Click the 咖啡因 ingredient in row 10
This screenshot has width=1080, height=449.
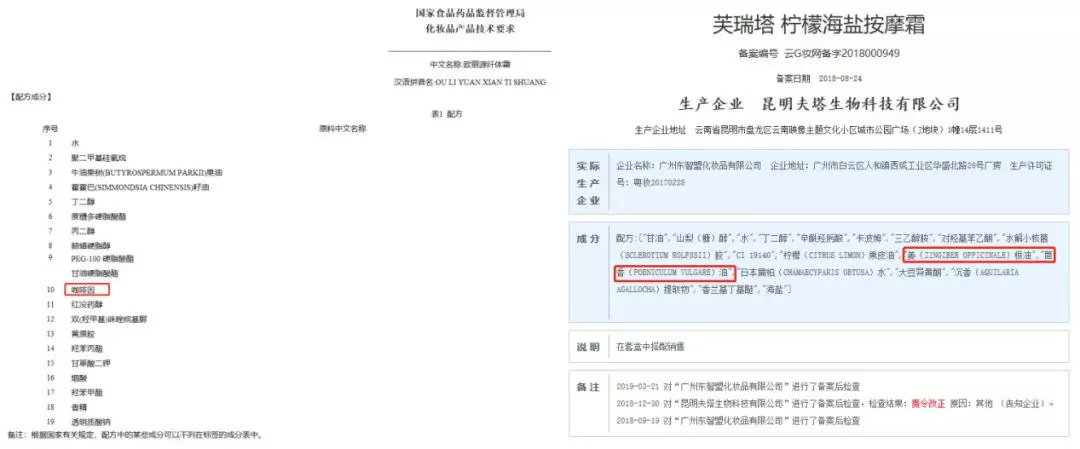click(x=86, y=289)
